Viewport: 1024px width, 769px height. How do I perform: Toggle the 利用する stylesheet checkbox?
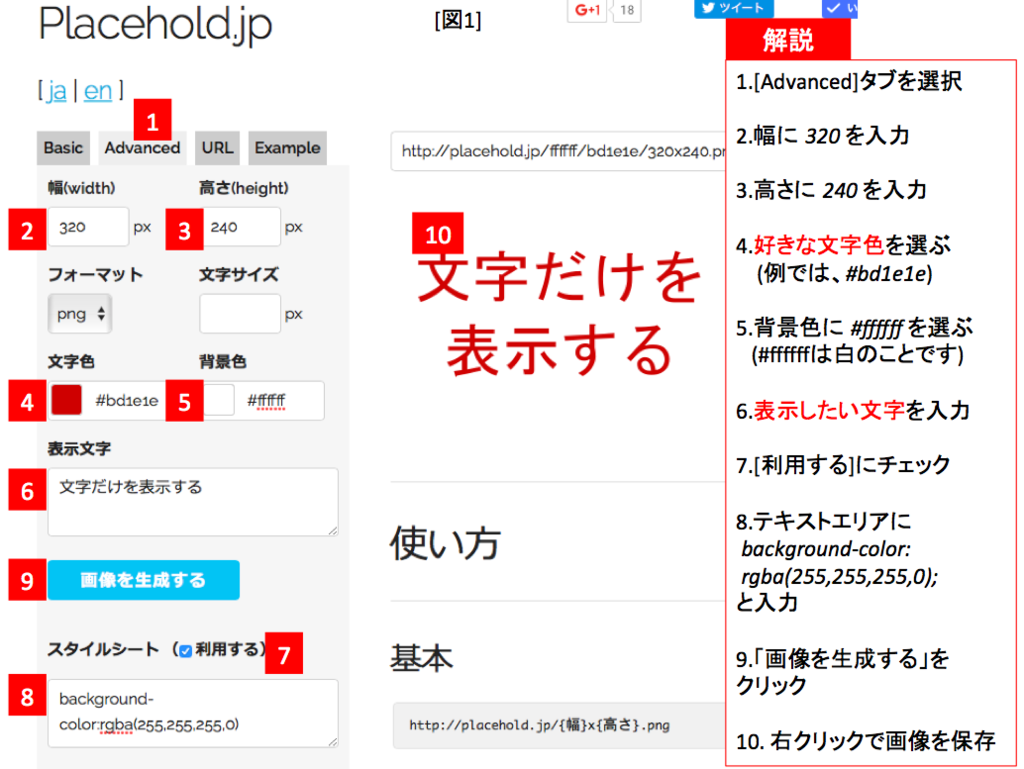185,650
